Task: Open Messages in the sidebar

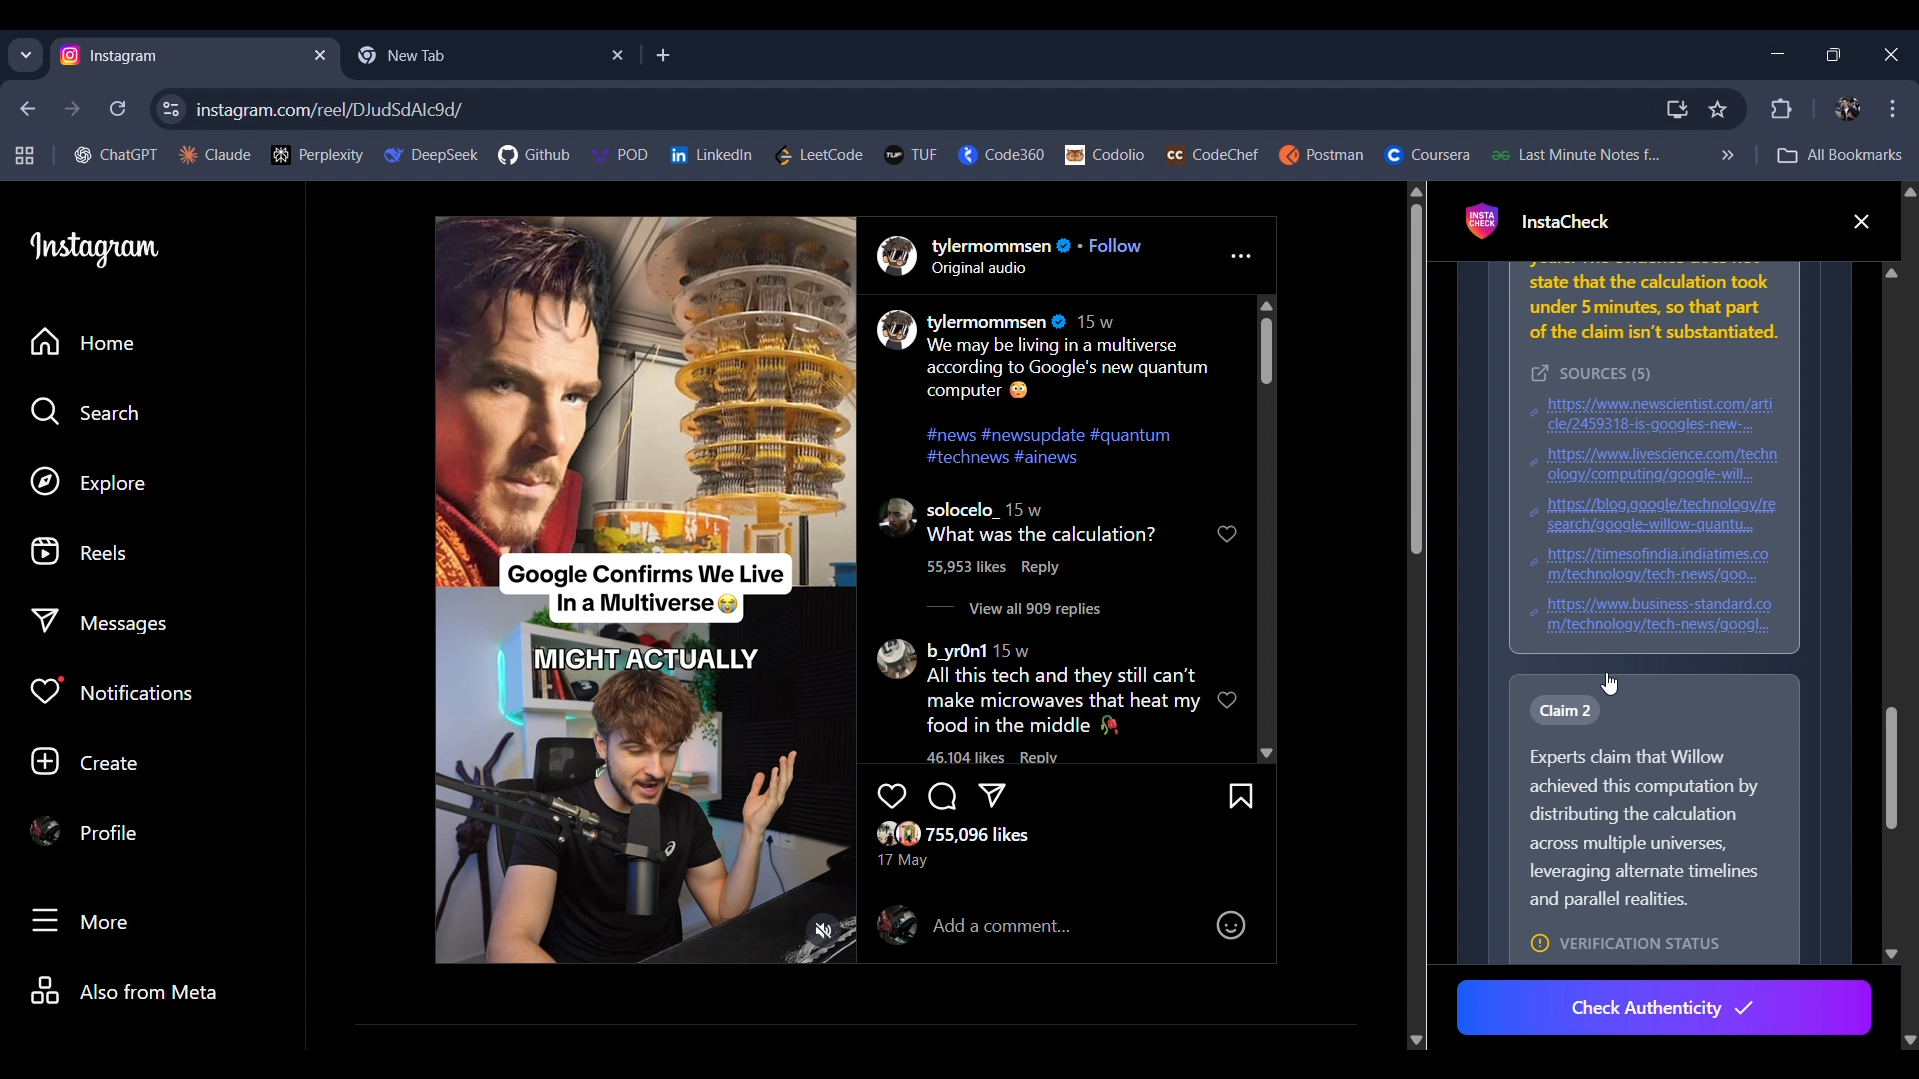Action: (98, 623)
